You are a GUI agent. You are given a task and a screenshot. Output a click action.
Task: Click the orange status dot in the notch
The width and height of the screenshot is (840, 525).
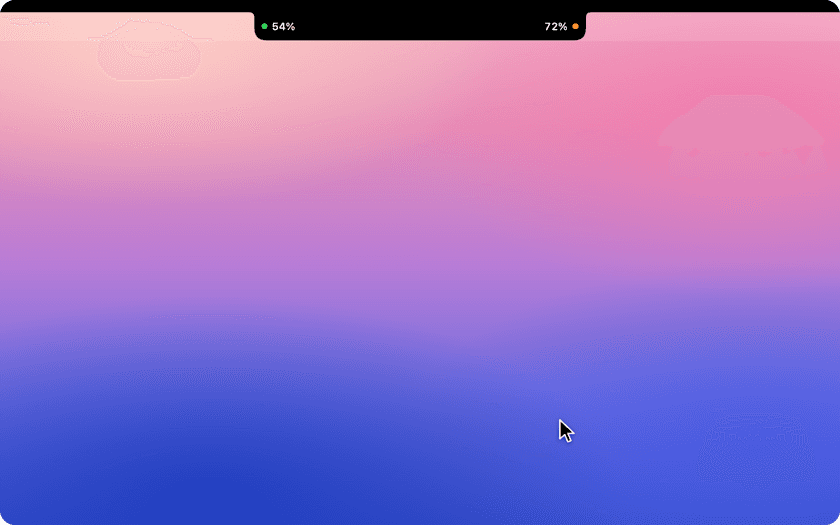575,26
